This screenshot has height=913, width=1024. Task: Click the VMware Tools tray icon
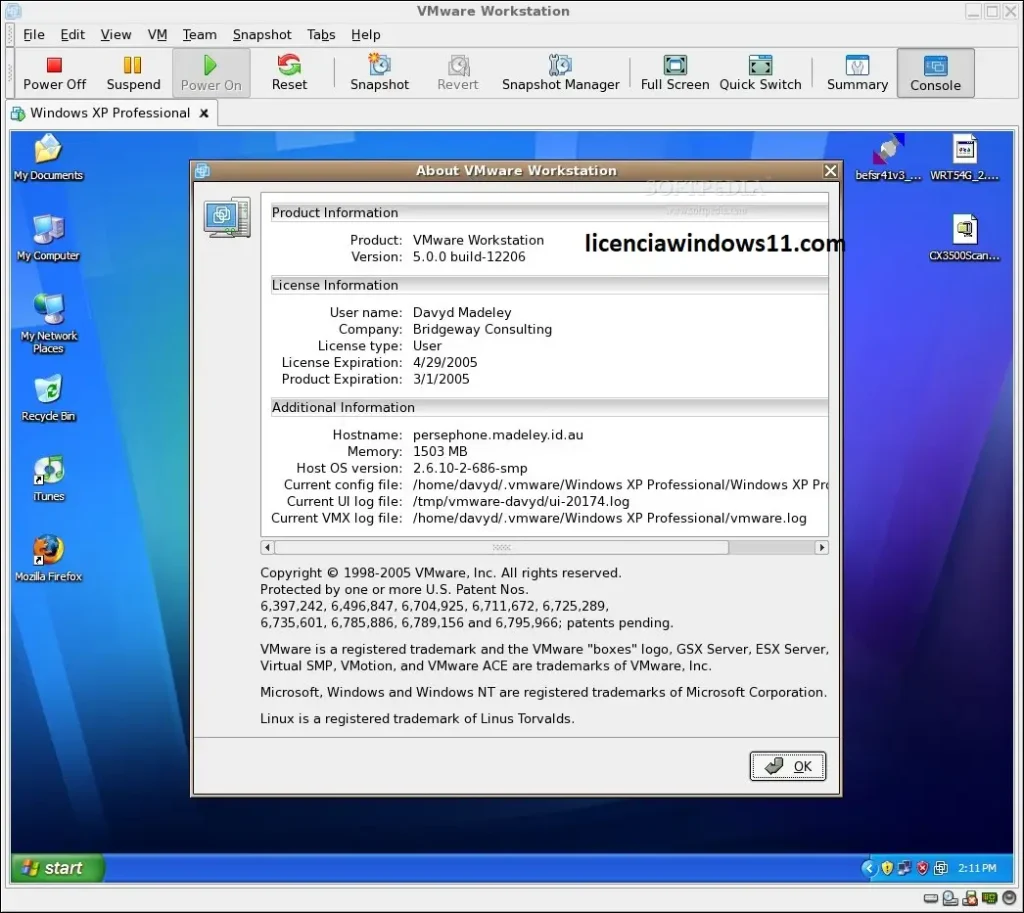click(x=940, y=868)
